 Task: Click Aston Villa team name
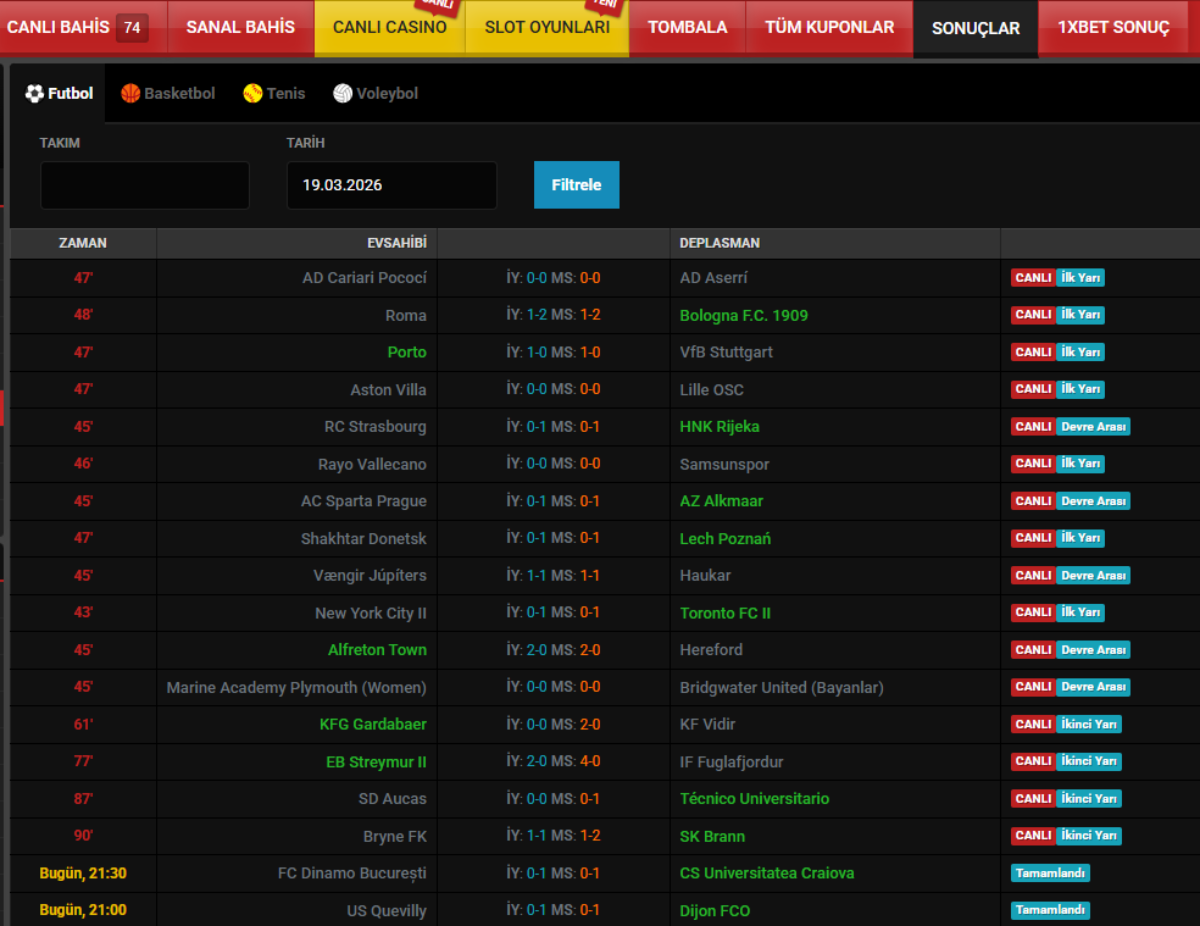pyautogui.click(x=388, y=390)
